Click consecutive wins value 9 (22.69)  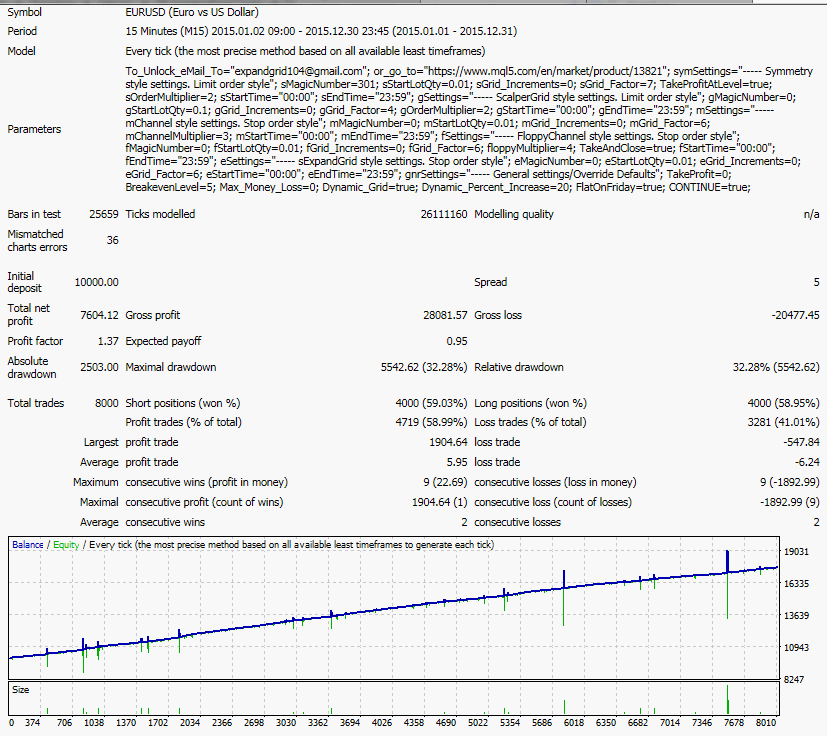click(x=445, y=482)
